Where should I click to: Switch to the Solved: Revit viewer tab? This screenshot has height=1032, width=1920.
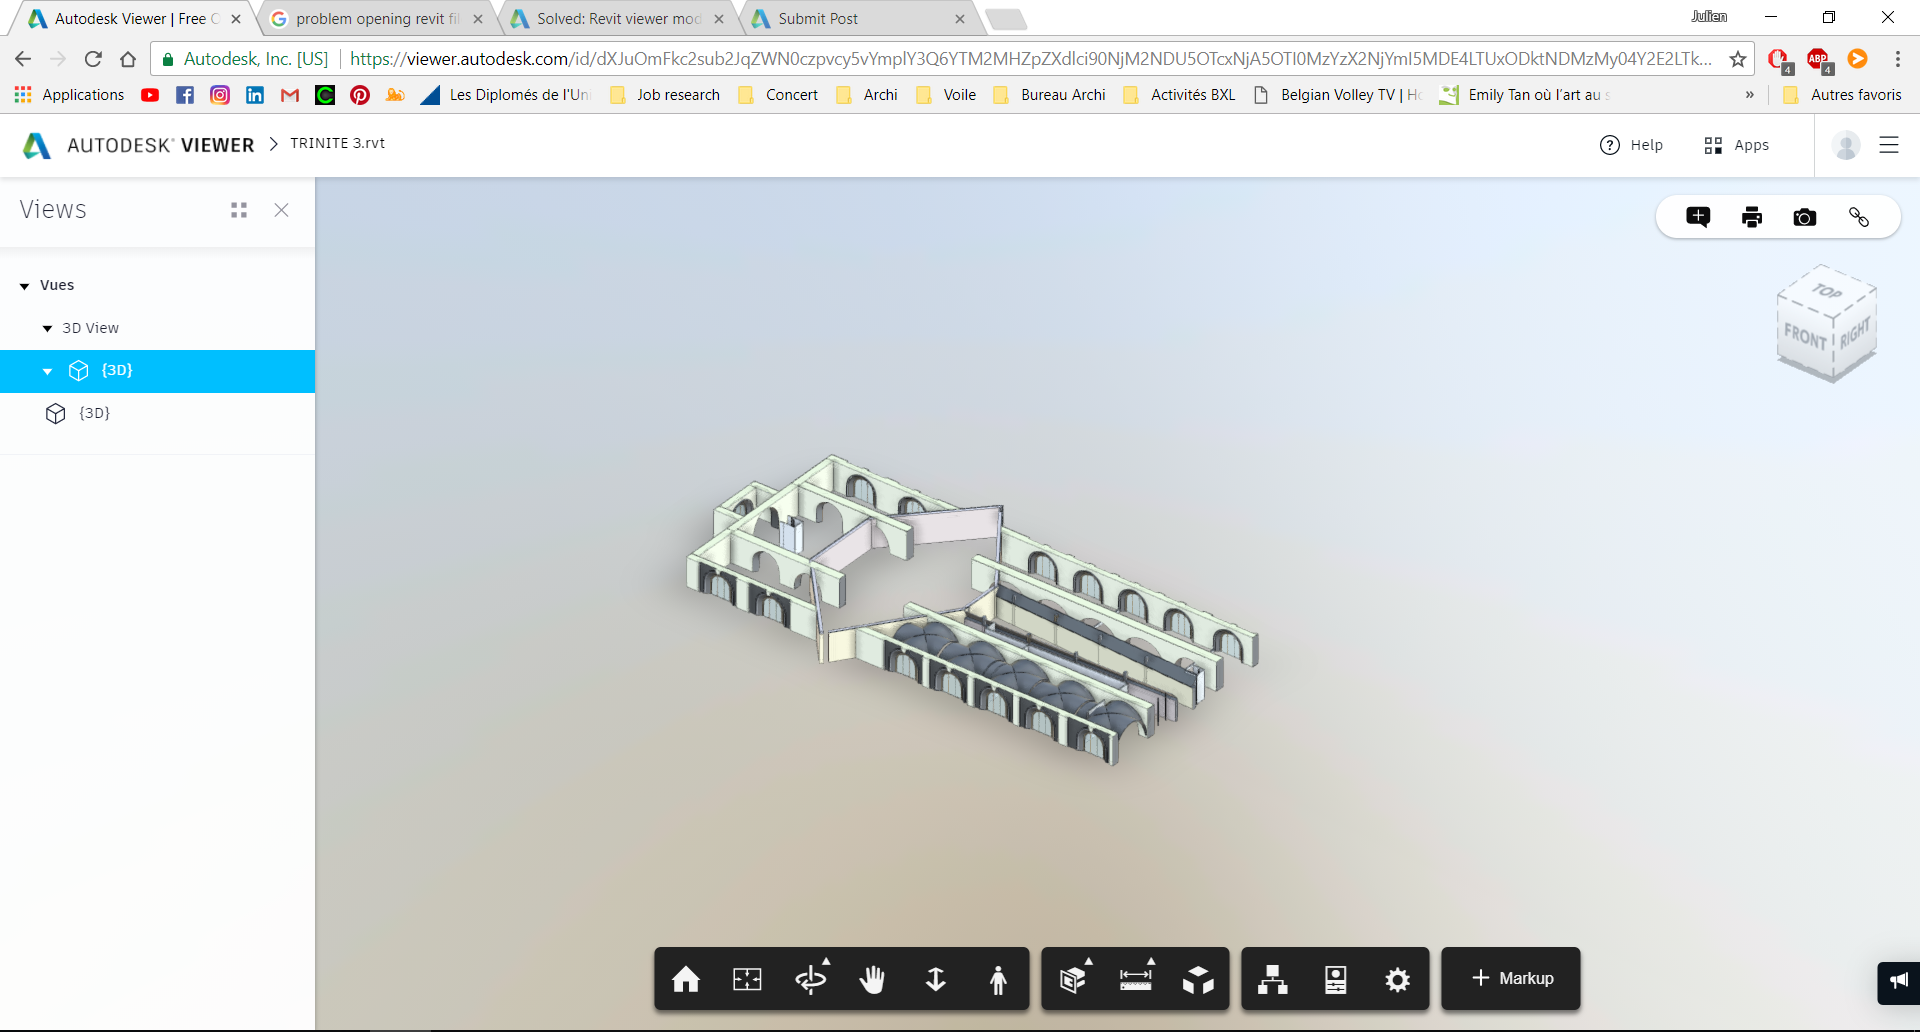tap(618, 18)
